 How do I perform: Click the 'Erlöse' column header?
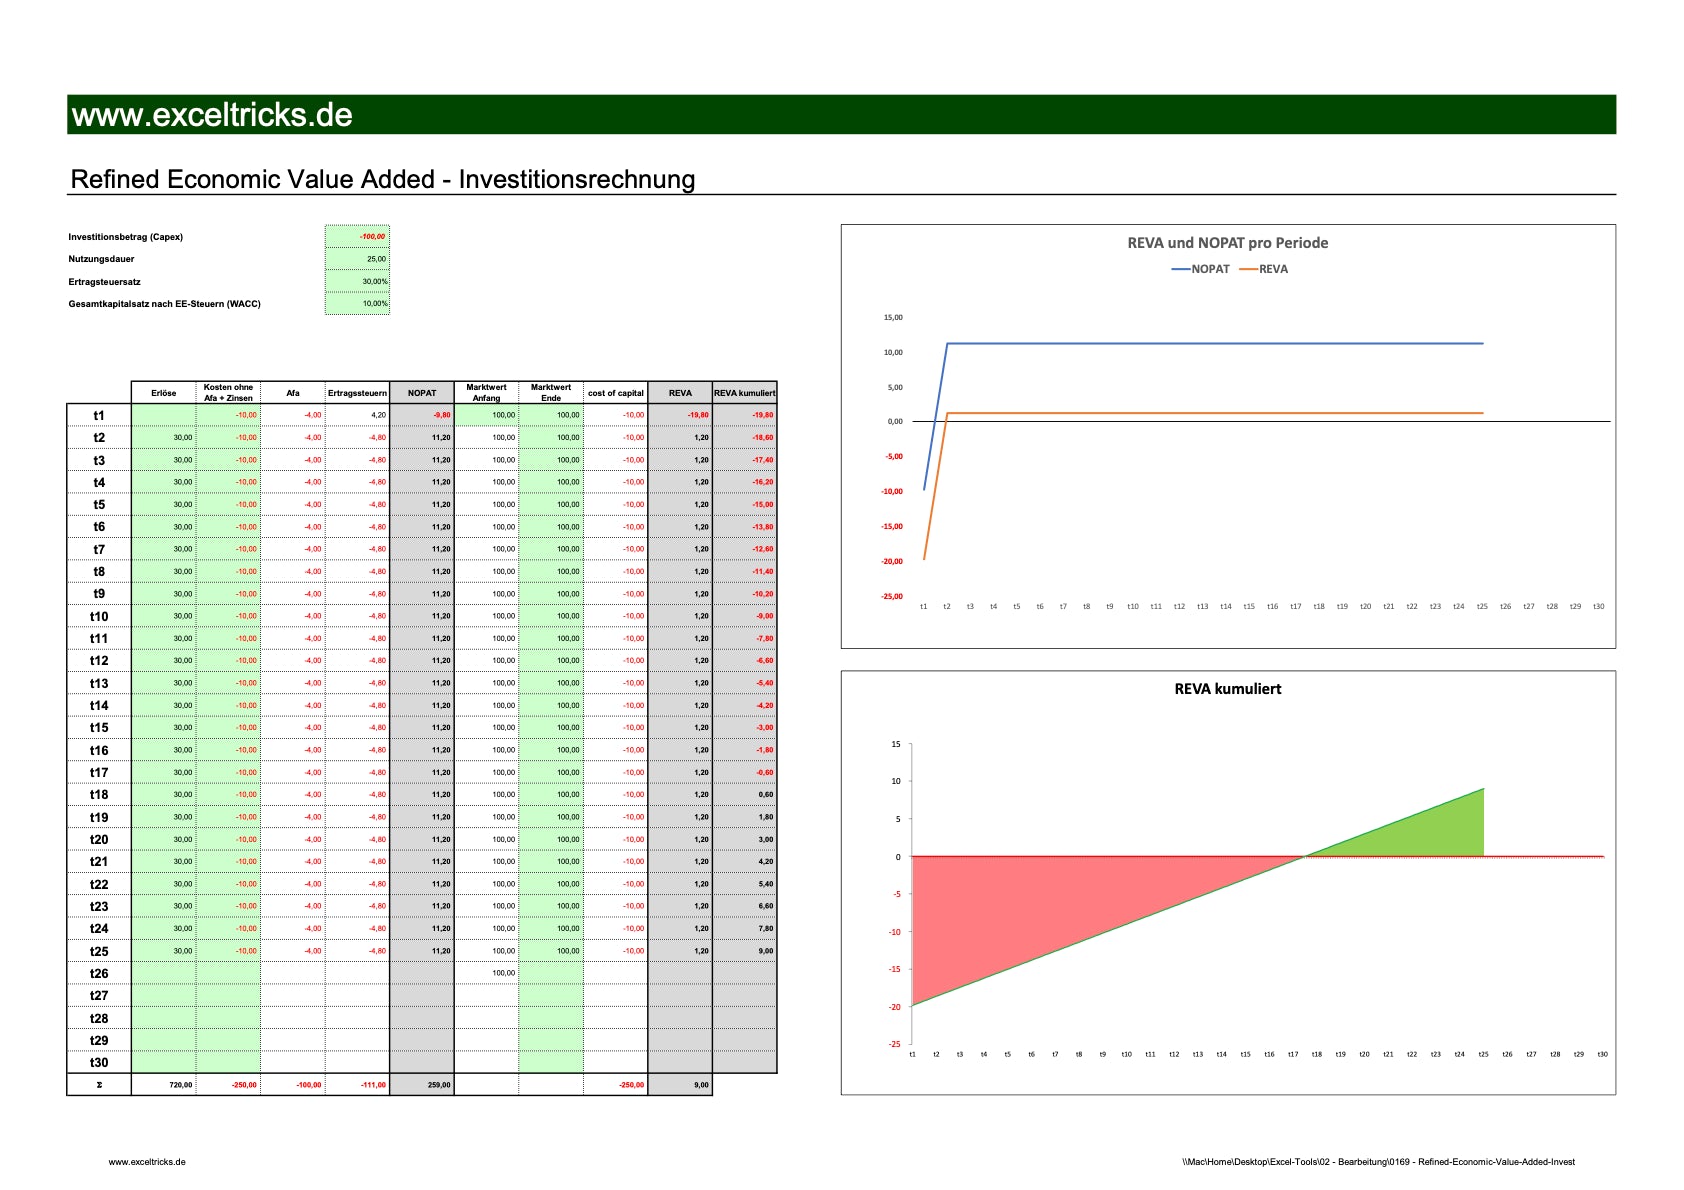[164, 393]
